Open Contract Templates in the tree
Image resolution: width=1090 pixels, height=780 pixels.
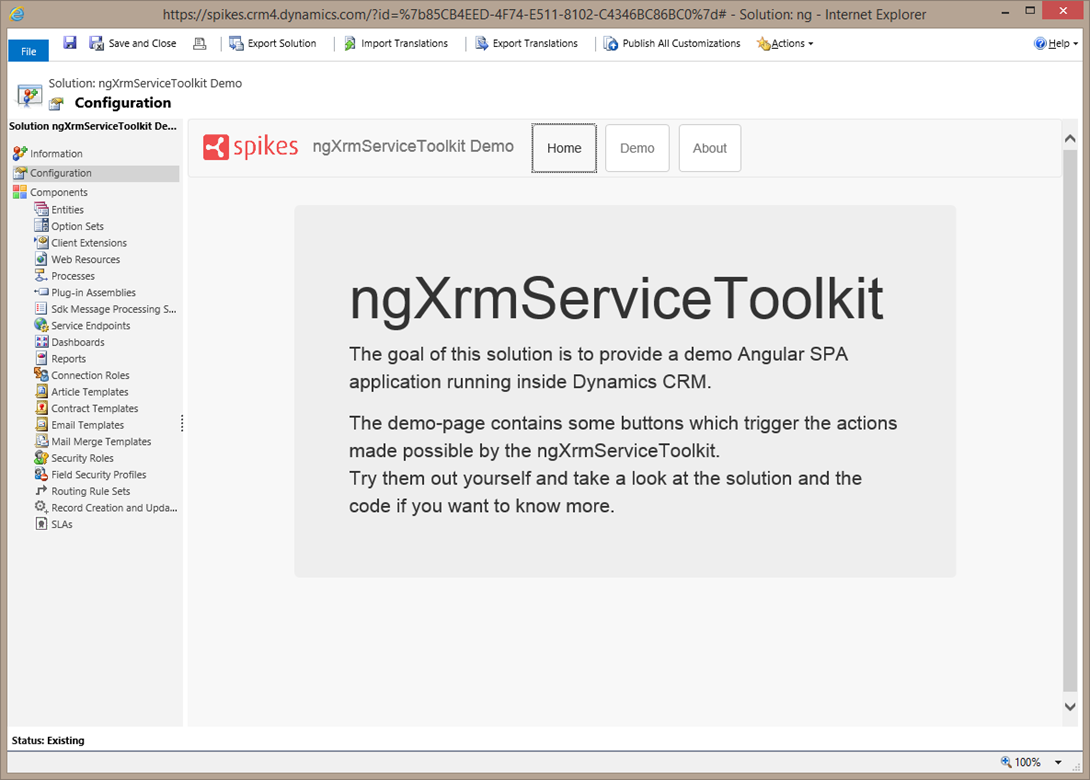(95, 409)
